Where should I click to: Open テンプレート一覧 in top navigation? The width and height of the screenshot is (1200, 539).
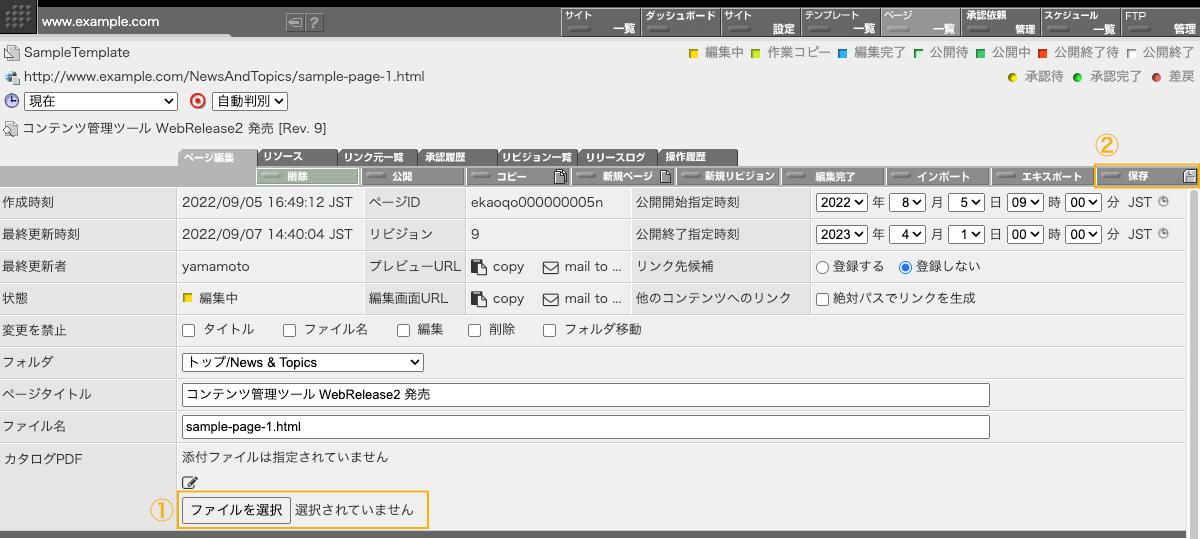click(x=840, y=22)
